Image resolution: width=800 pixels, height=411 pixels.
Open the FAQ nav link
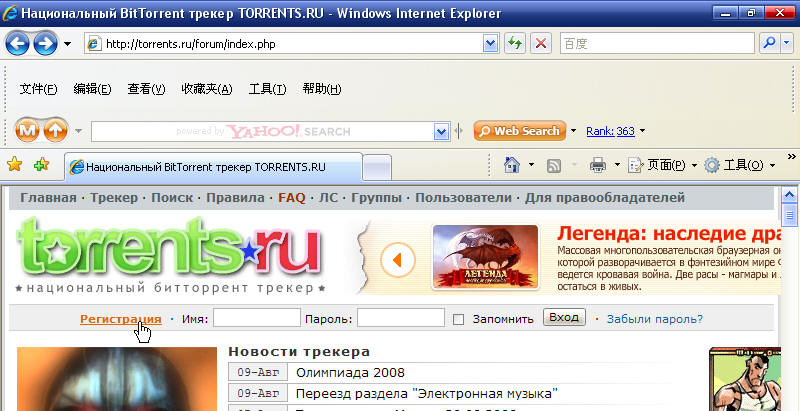(292, 198)
